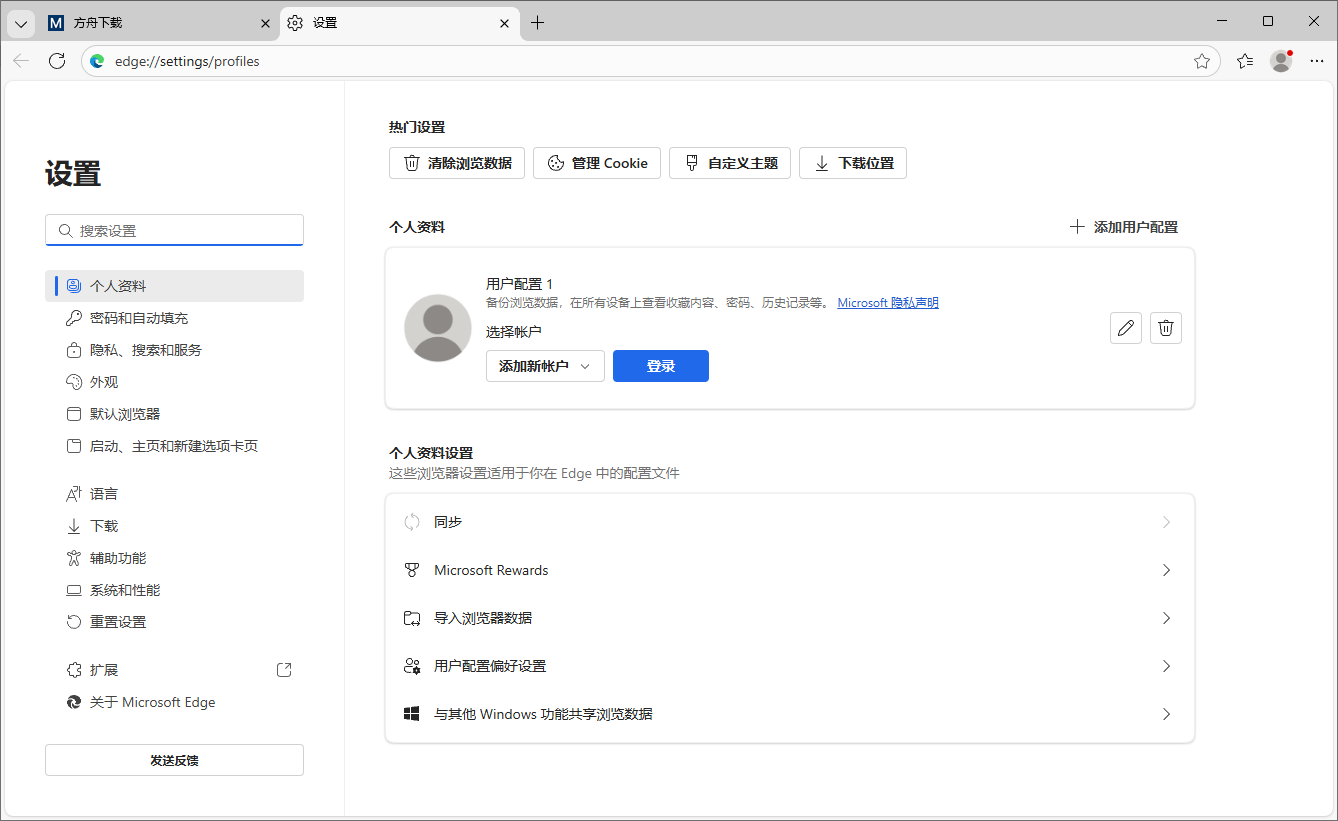Click the page refresh icon
This screenshot has height=821, width=1338.
[x=57, y=60]
